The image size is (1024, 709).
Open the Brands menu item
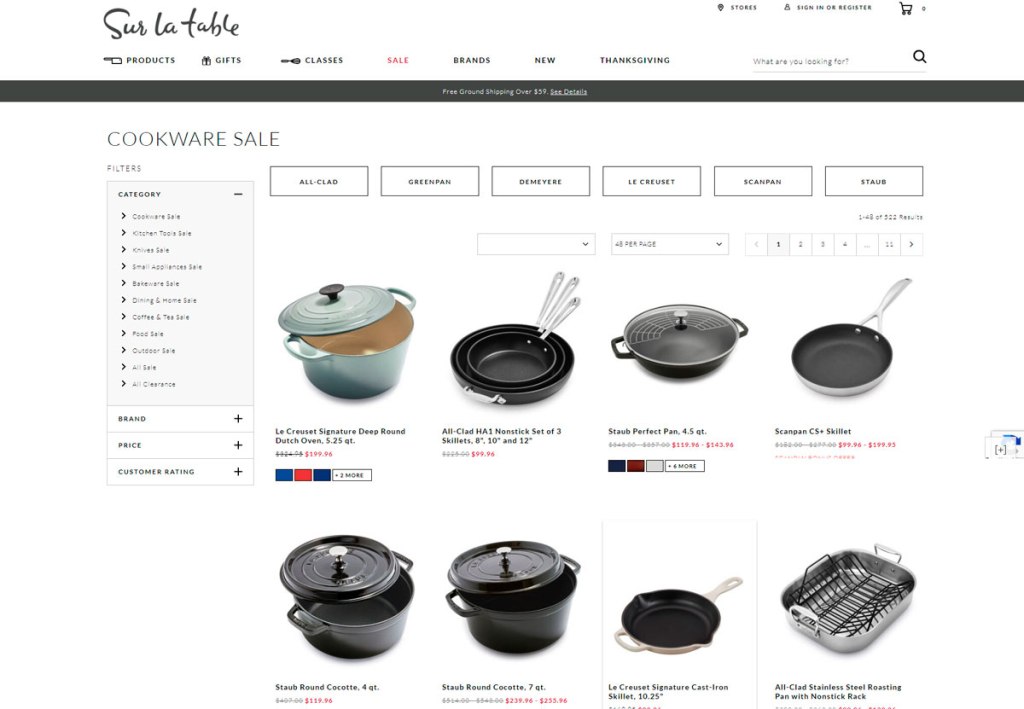(x=472, y=60)
